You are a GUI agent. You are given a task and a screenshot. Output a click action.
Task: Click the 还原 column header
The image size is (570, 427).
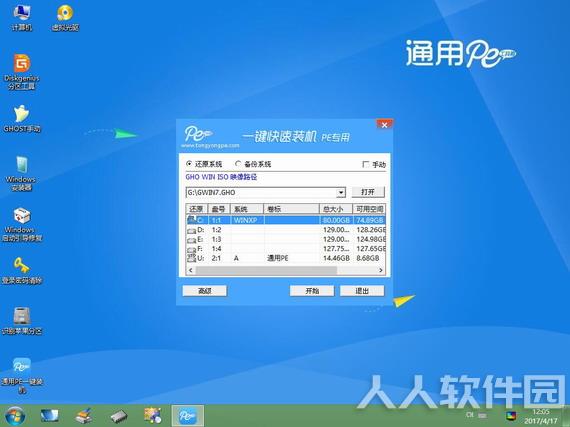196,209
